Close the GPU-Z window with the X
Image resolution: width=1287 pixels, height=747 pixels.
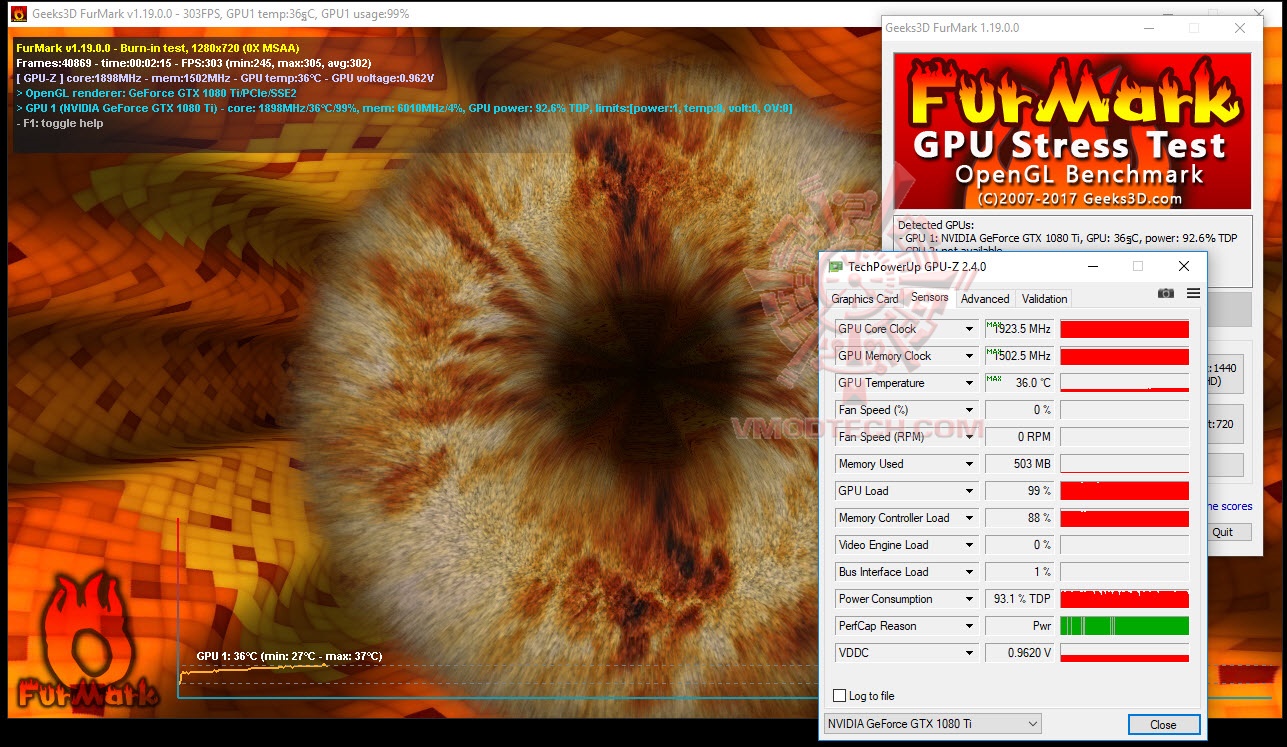1184,266
